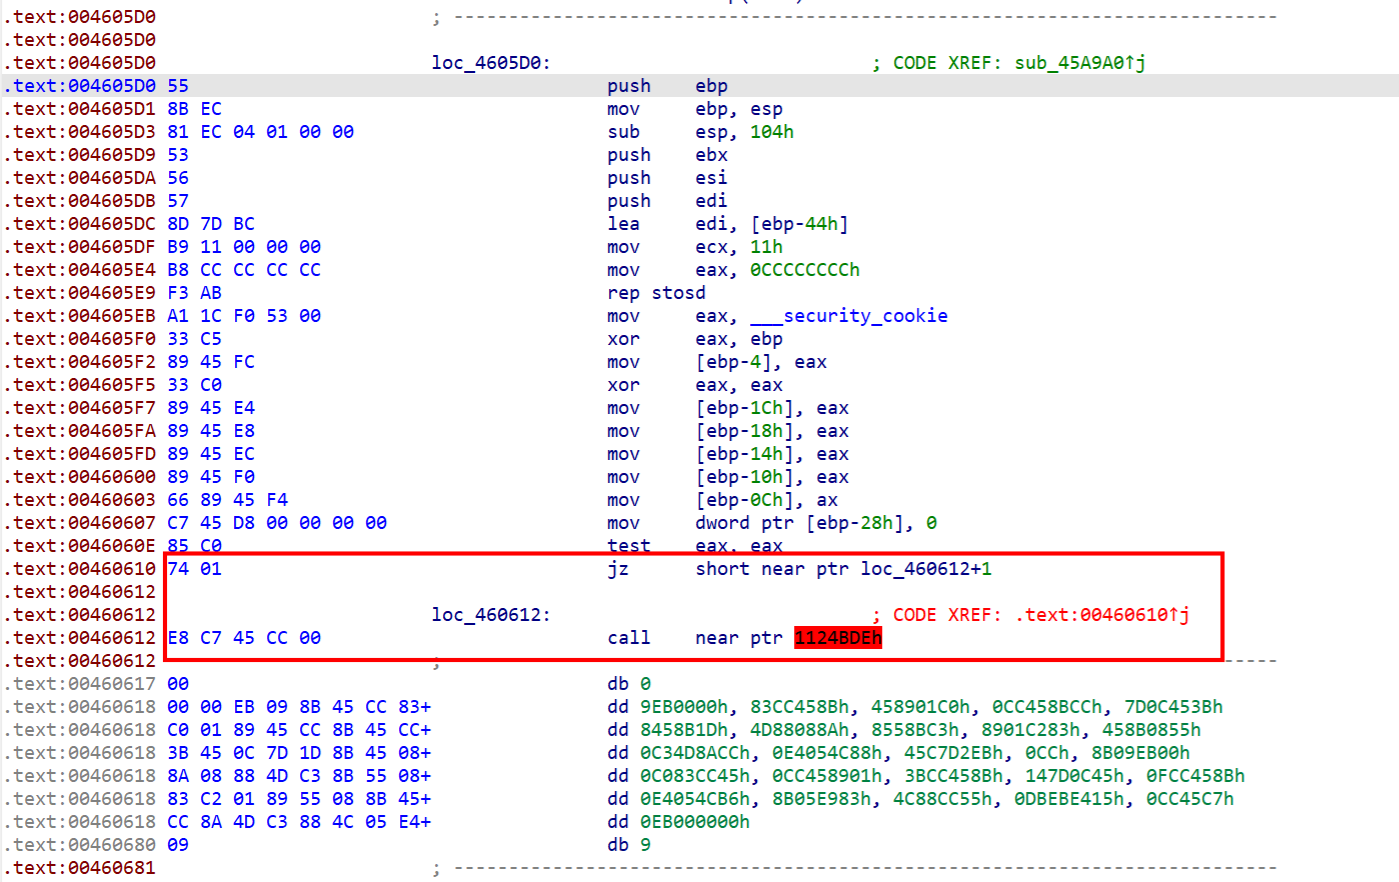Image resolution: width=1399 pixels, height=882 pixels.
Task: Click the 'call' mnemonic at 00460612
Action: (629, 638)
